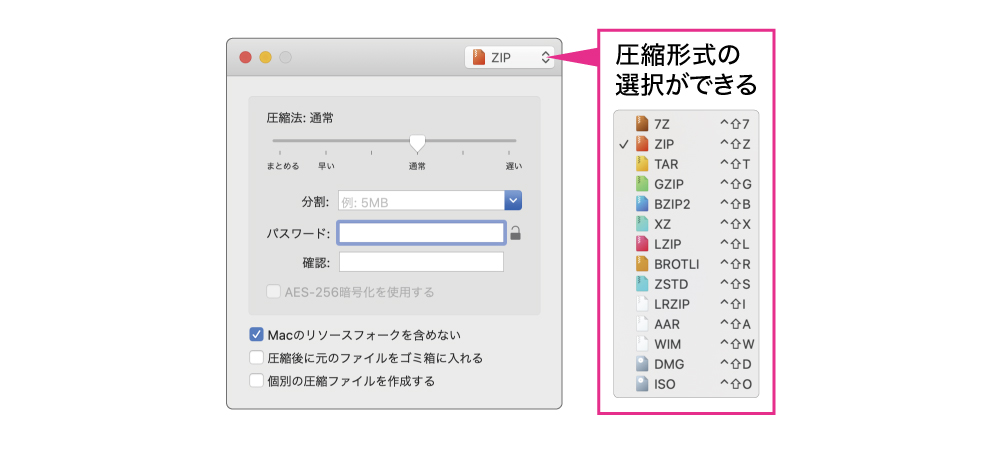Click the ZIP icon in the title bar popup
This screenshot has width=1000, height=455.
(478, 57)
